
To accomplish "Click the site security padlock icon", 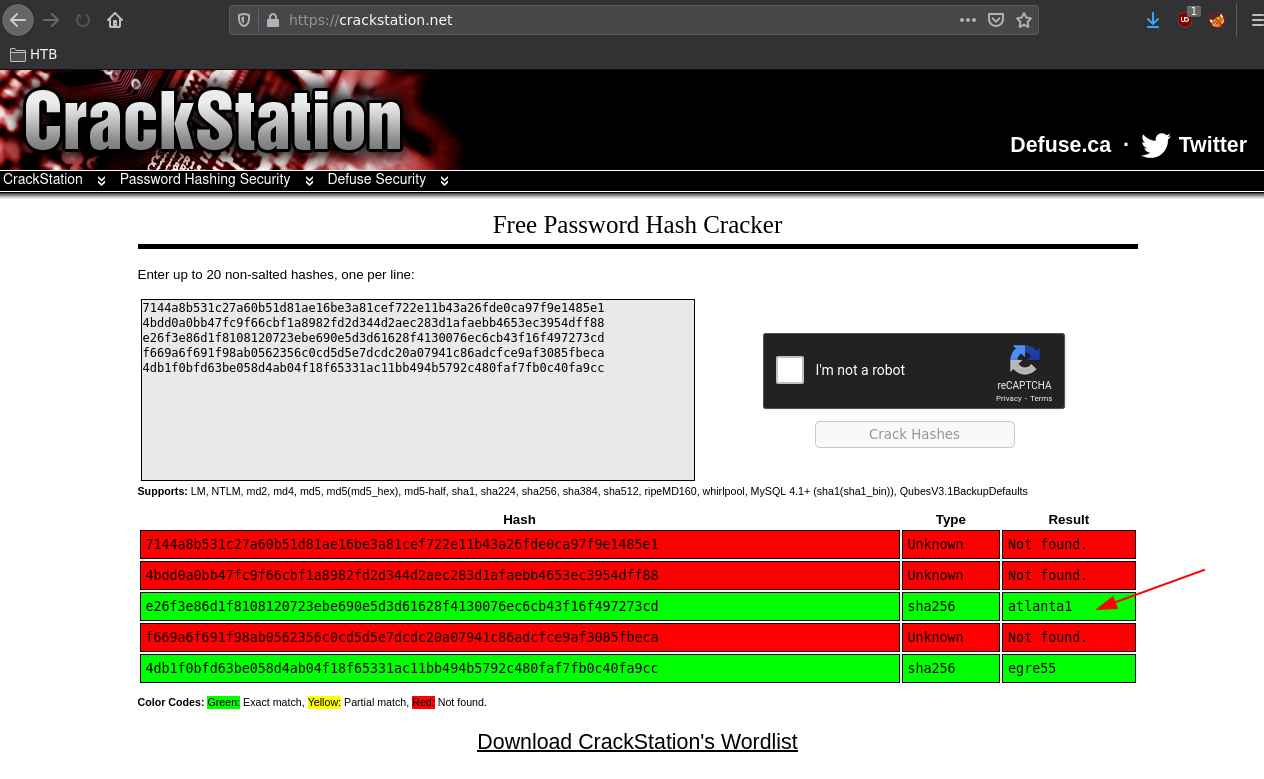I will (x=272, y=20).
